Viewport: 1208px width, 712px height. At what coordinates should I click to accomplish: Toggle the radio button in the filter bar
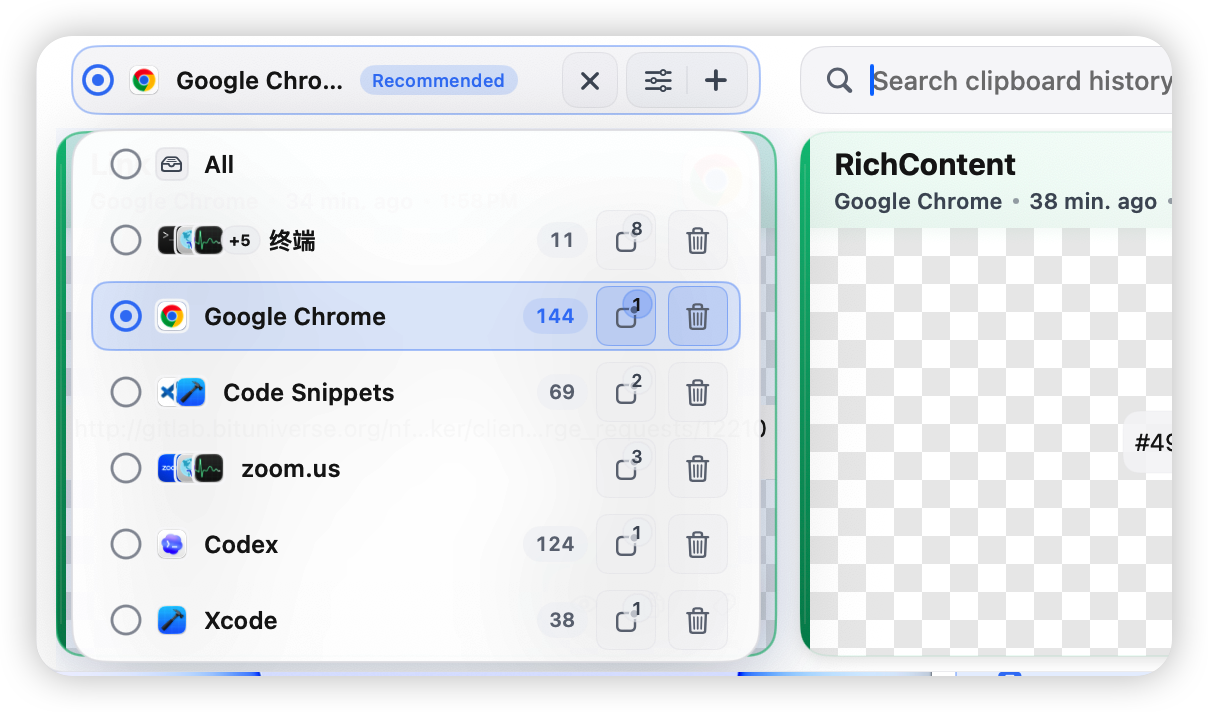point(98,80)
